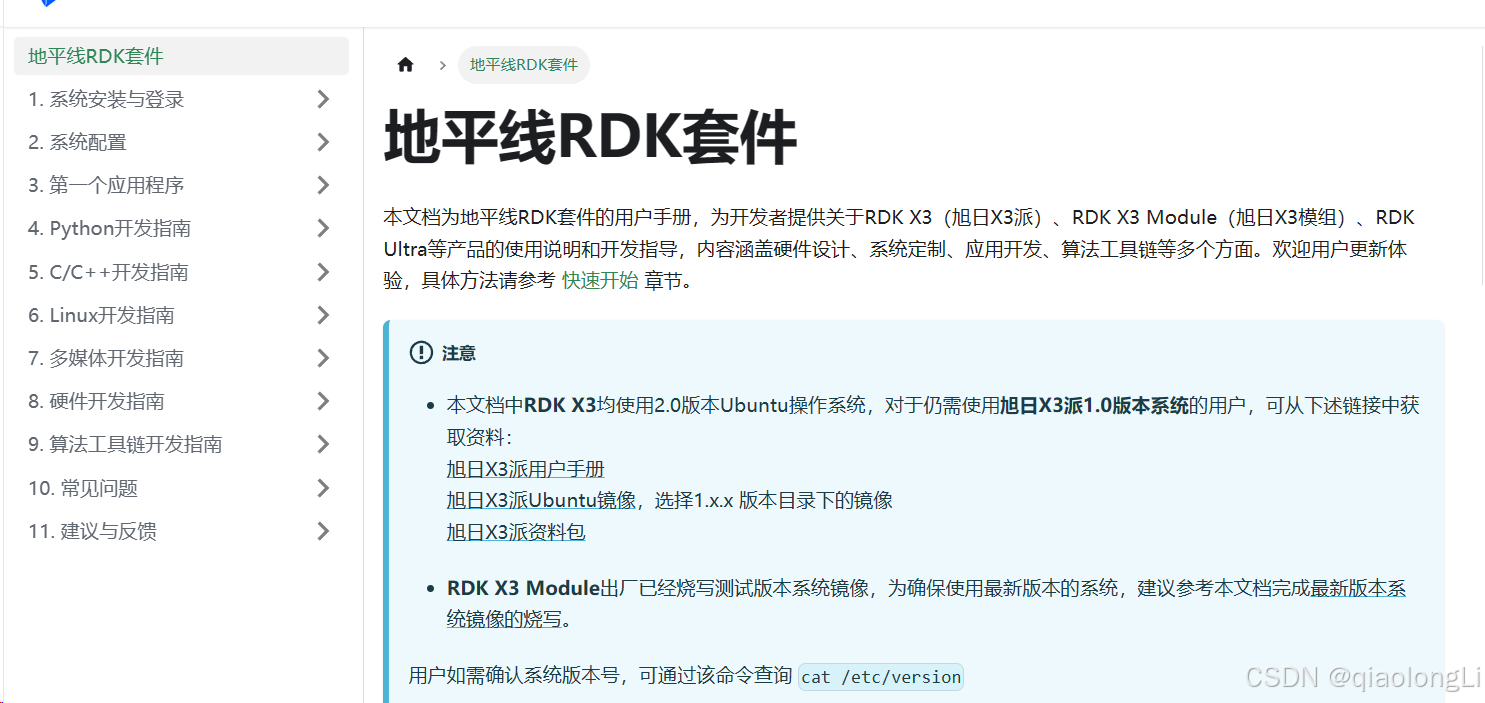
Task: Expand chevron next to 4. Python开发指南
Action: 323,228
